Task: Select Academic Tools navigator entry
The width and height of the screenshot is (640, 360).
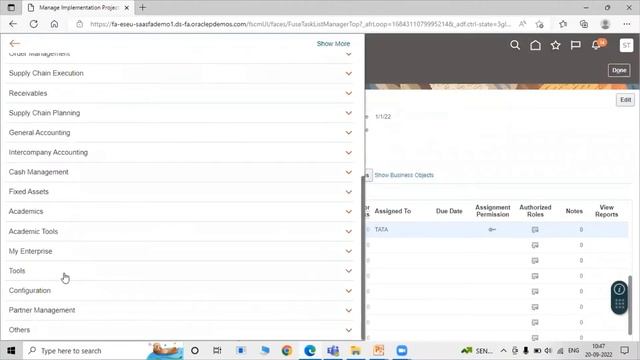Action: coord(33,231)
